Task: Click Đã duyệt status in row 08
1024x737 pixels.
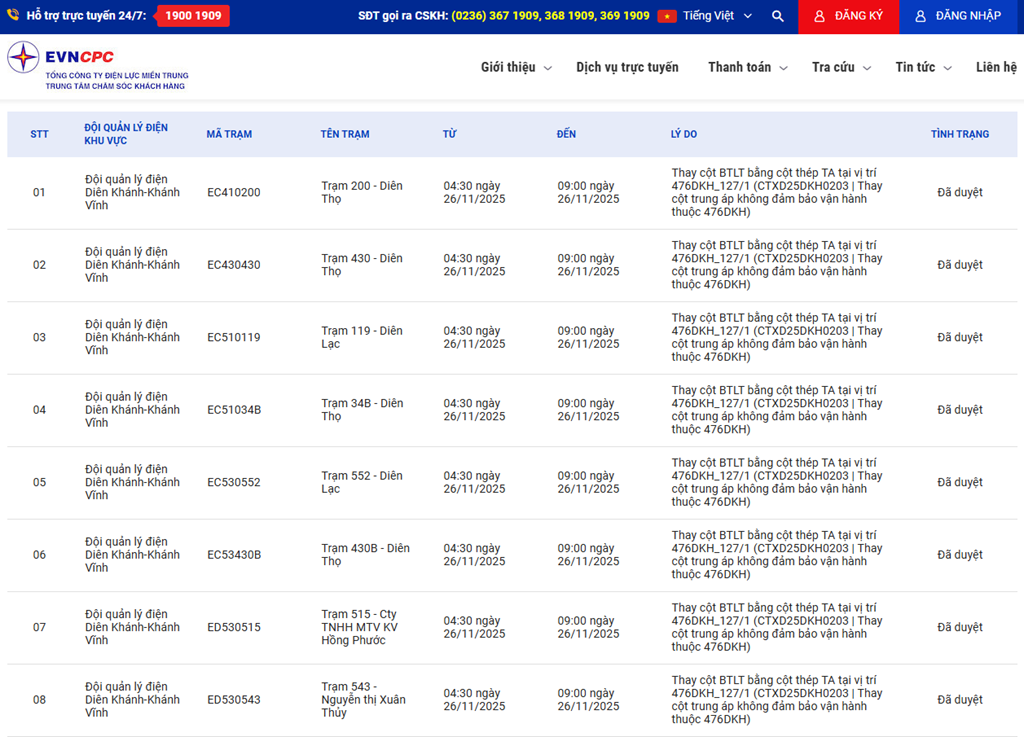Action: click(959, 700)
